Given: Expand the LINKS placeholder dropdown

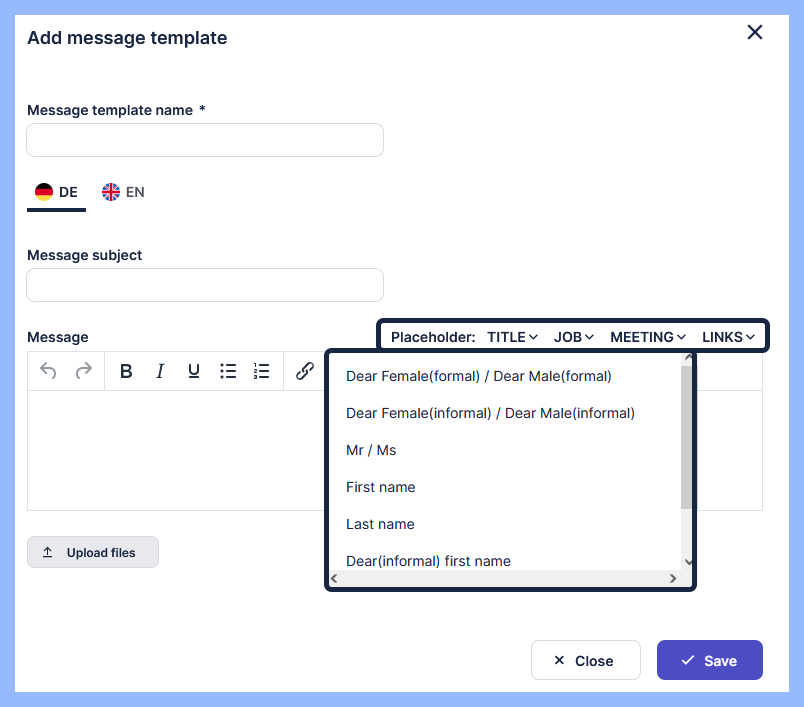Looking at the screenshot, I should click(728, 337).
